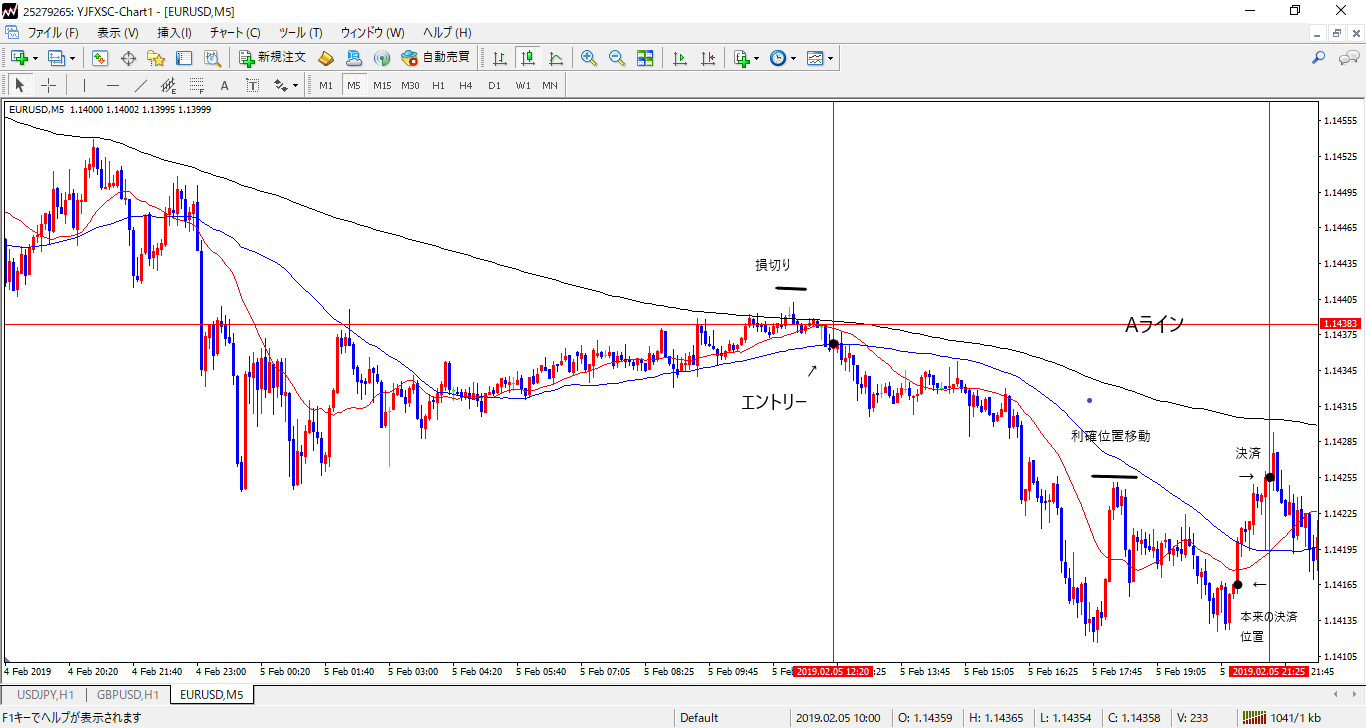
Task: Switch chart to bar chart style
Action: pos(499,58)
